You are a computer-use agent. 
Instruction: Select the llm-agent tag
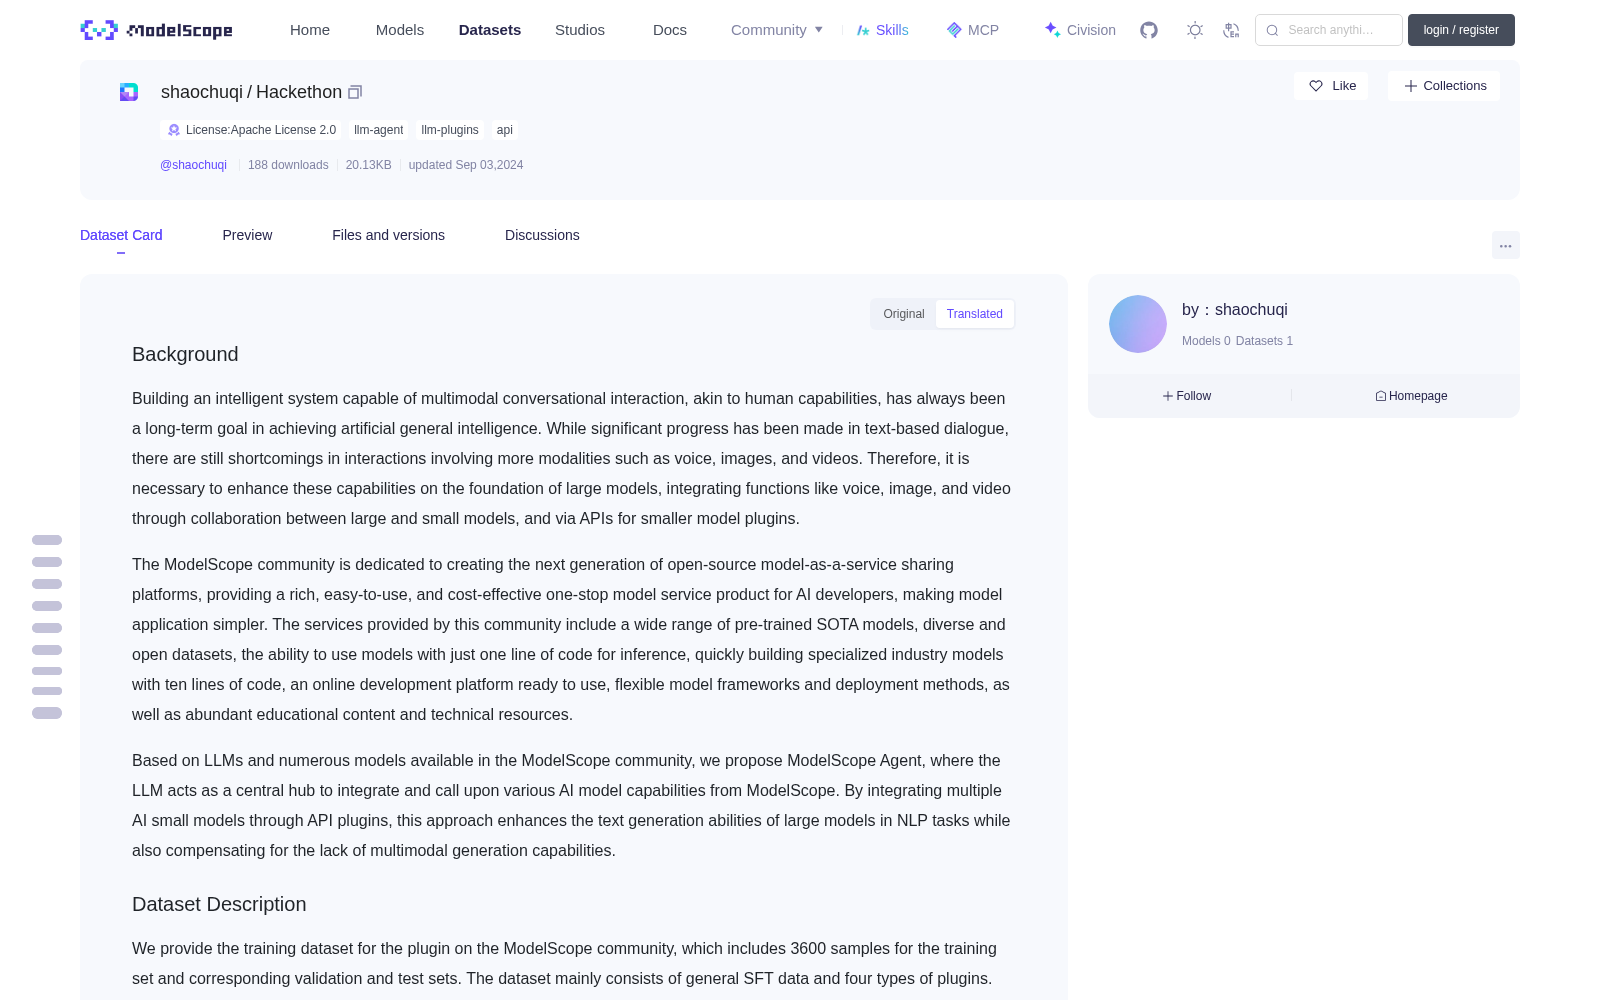[x=378, y=130]
